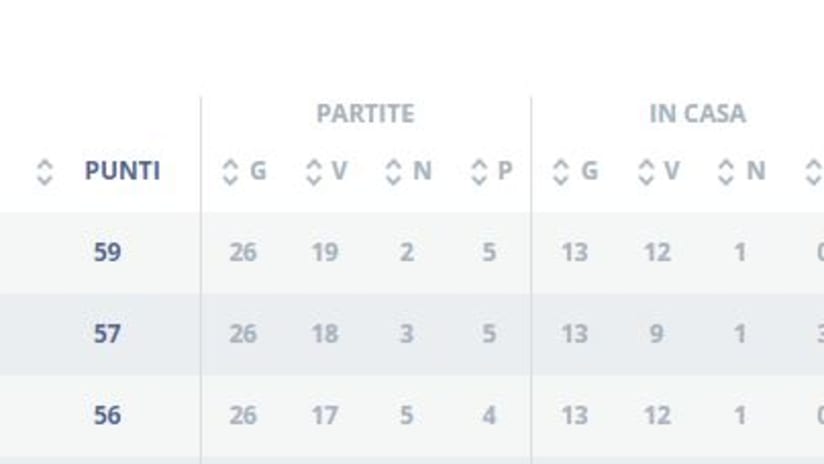The height and width of the screenshot is (464, 824).
Task: Click partially visible sort arrows at right edge
Action: (x=814, y=172)
